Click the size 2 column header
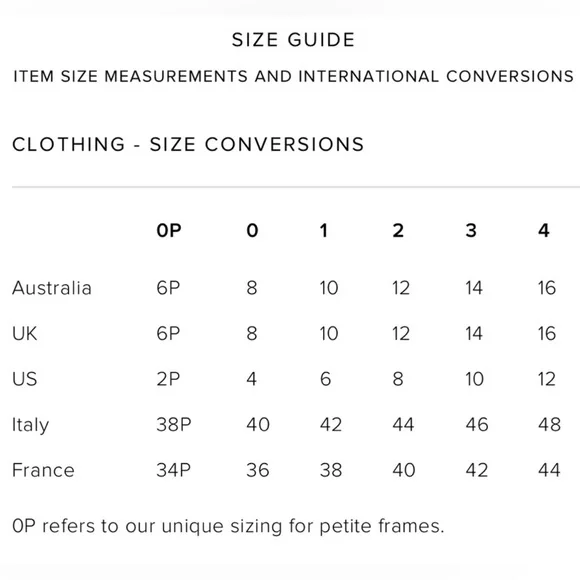Viewport: 580px width, 580px height. coord(398,230)
